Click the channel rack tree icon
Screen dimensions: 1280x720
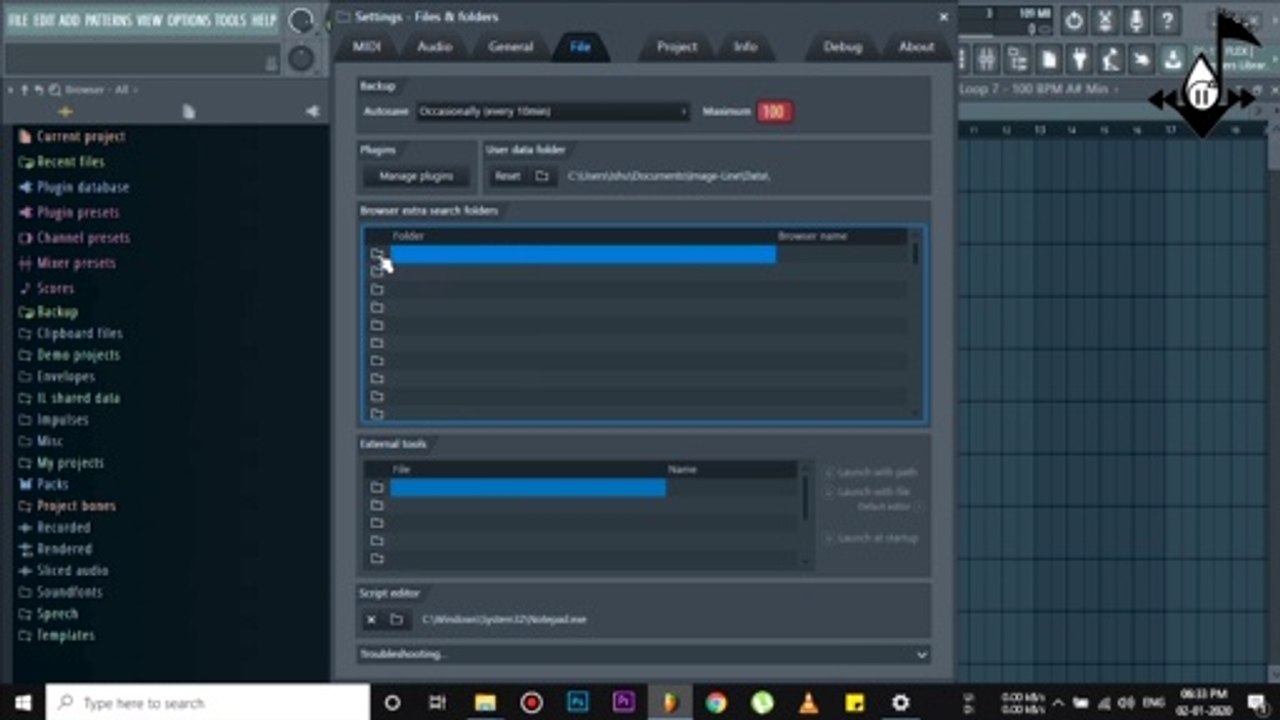[1017, 60]
